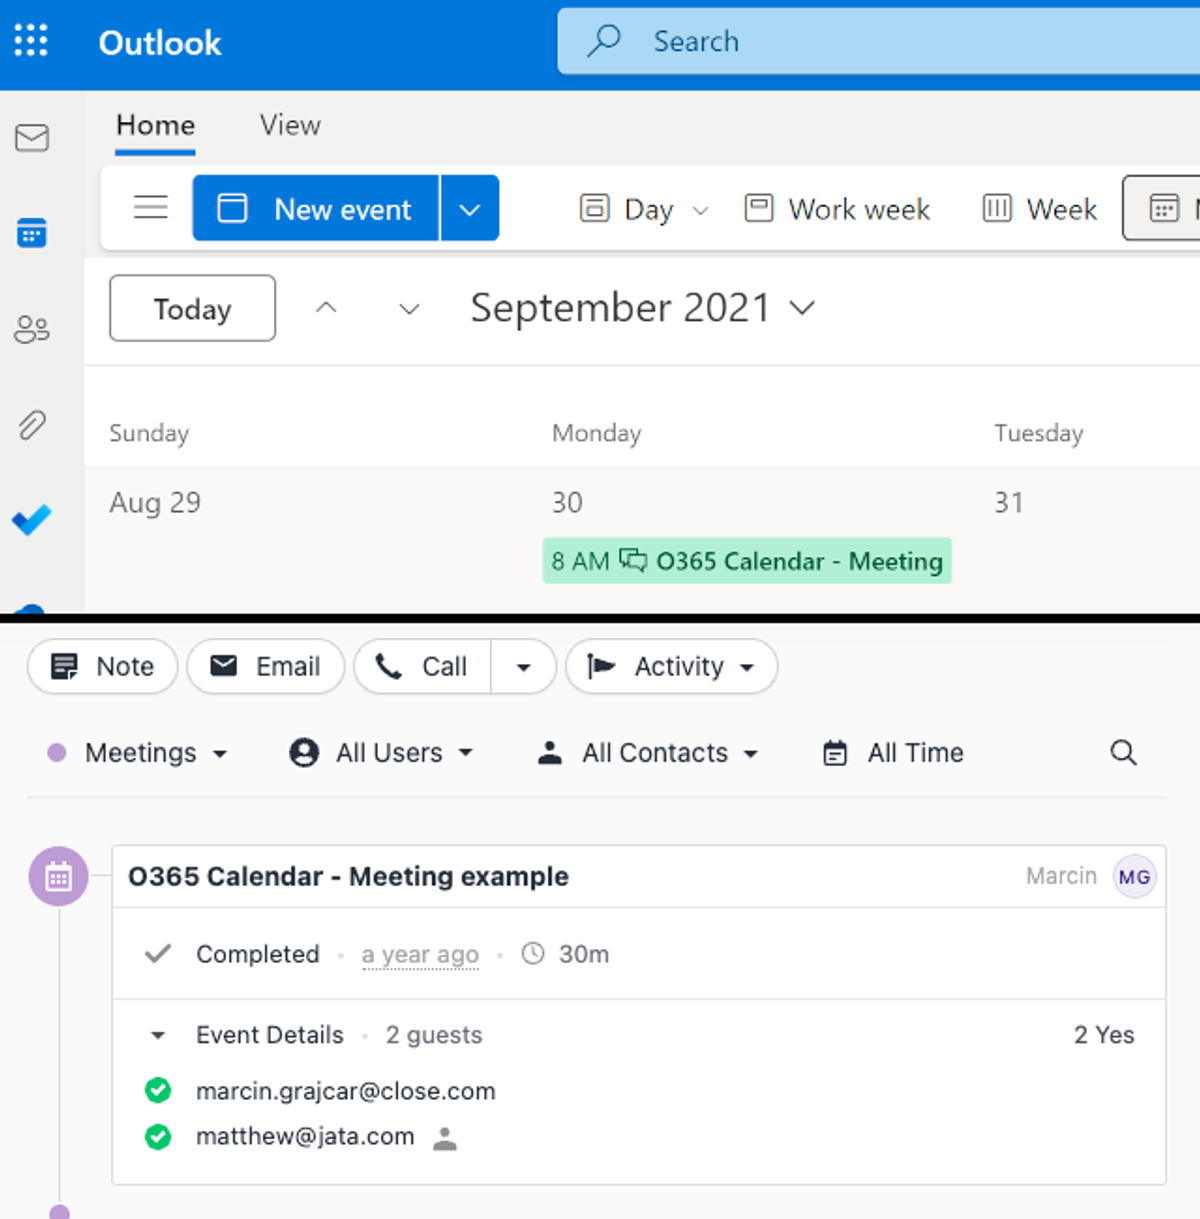Log a Call

pyautogui.click(x=422, y=666)
